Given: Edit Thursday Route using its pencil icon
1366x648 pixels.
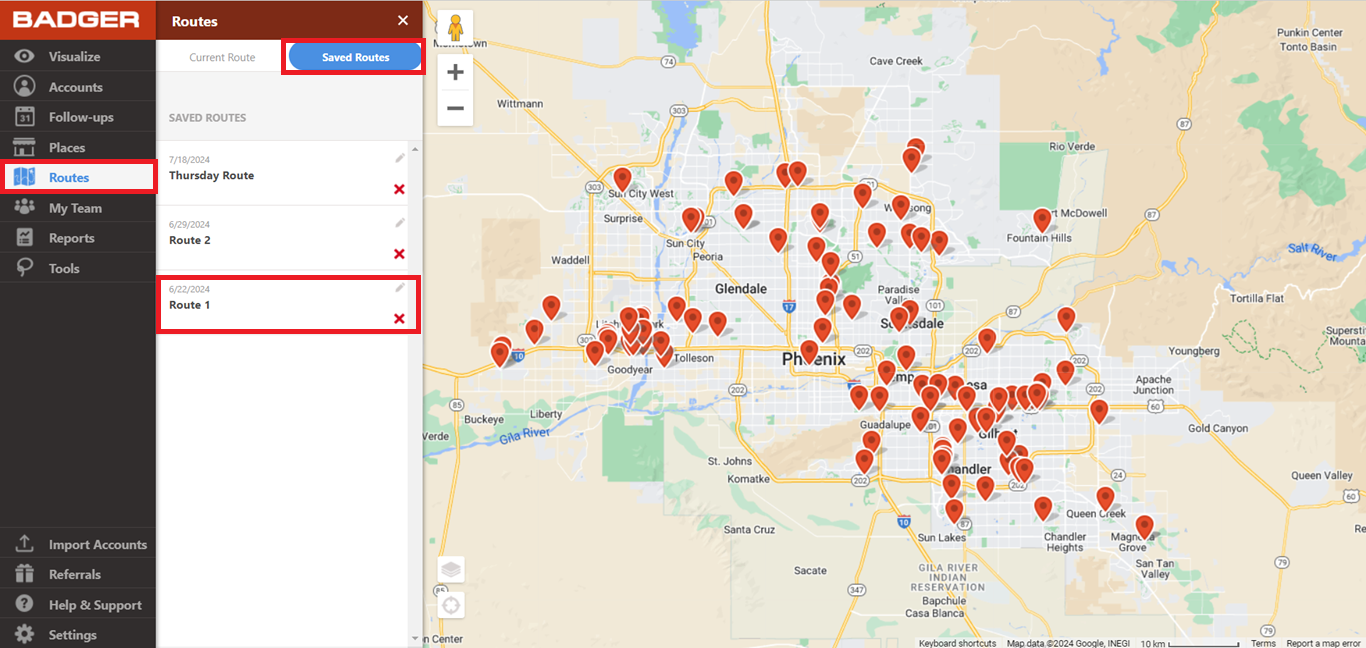Looking at the screenshot, I should pyautogui.click(x=399, y=157).
